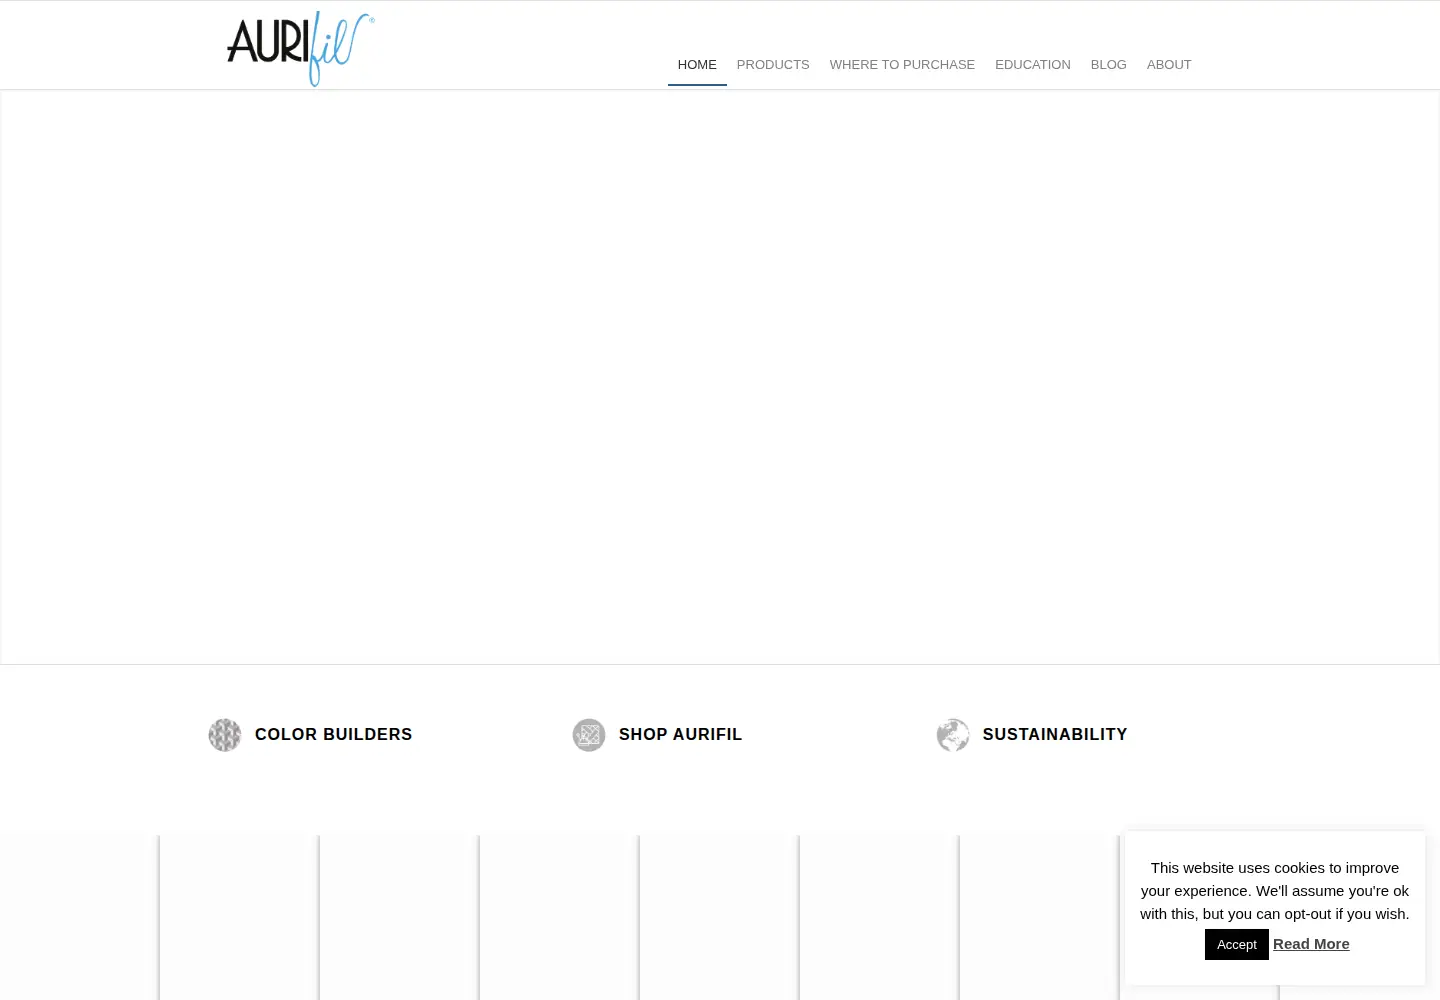The height and width of the screenshot is (1000, 1440).
Task: Go to the Home menu item
Action: click(x=697, y=65)
